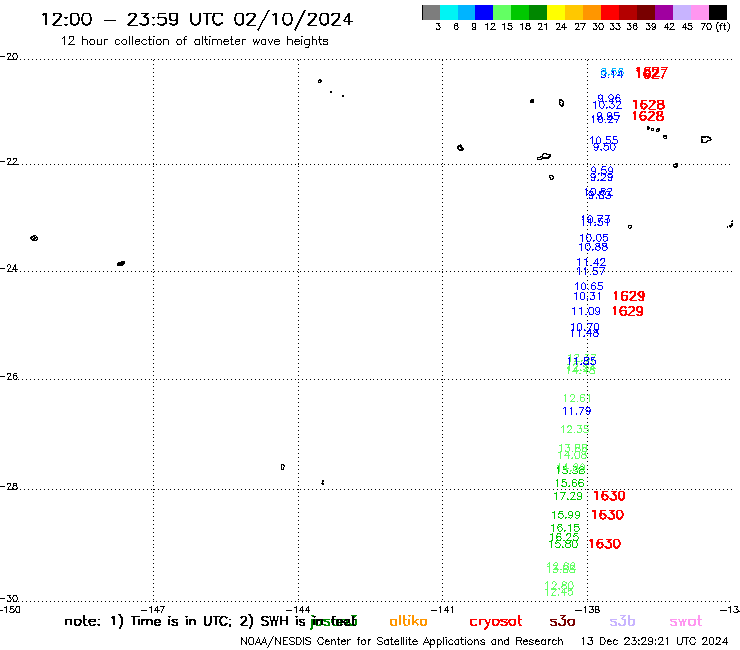Viewport: 740px width, 650px height.
Task: Click the '1630' time label beside 17.29
Action: [609, 496]
